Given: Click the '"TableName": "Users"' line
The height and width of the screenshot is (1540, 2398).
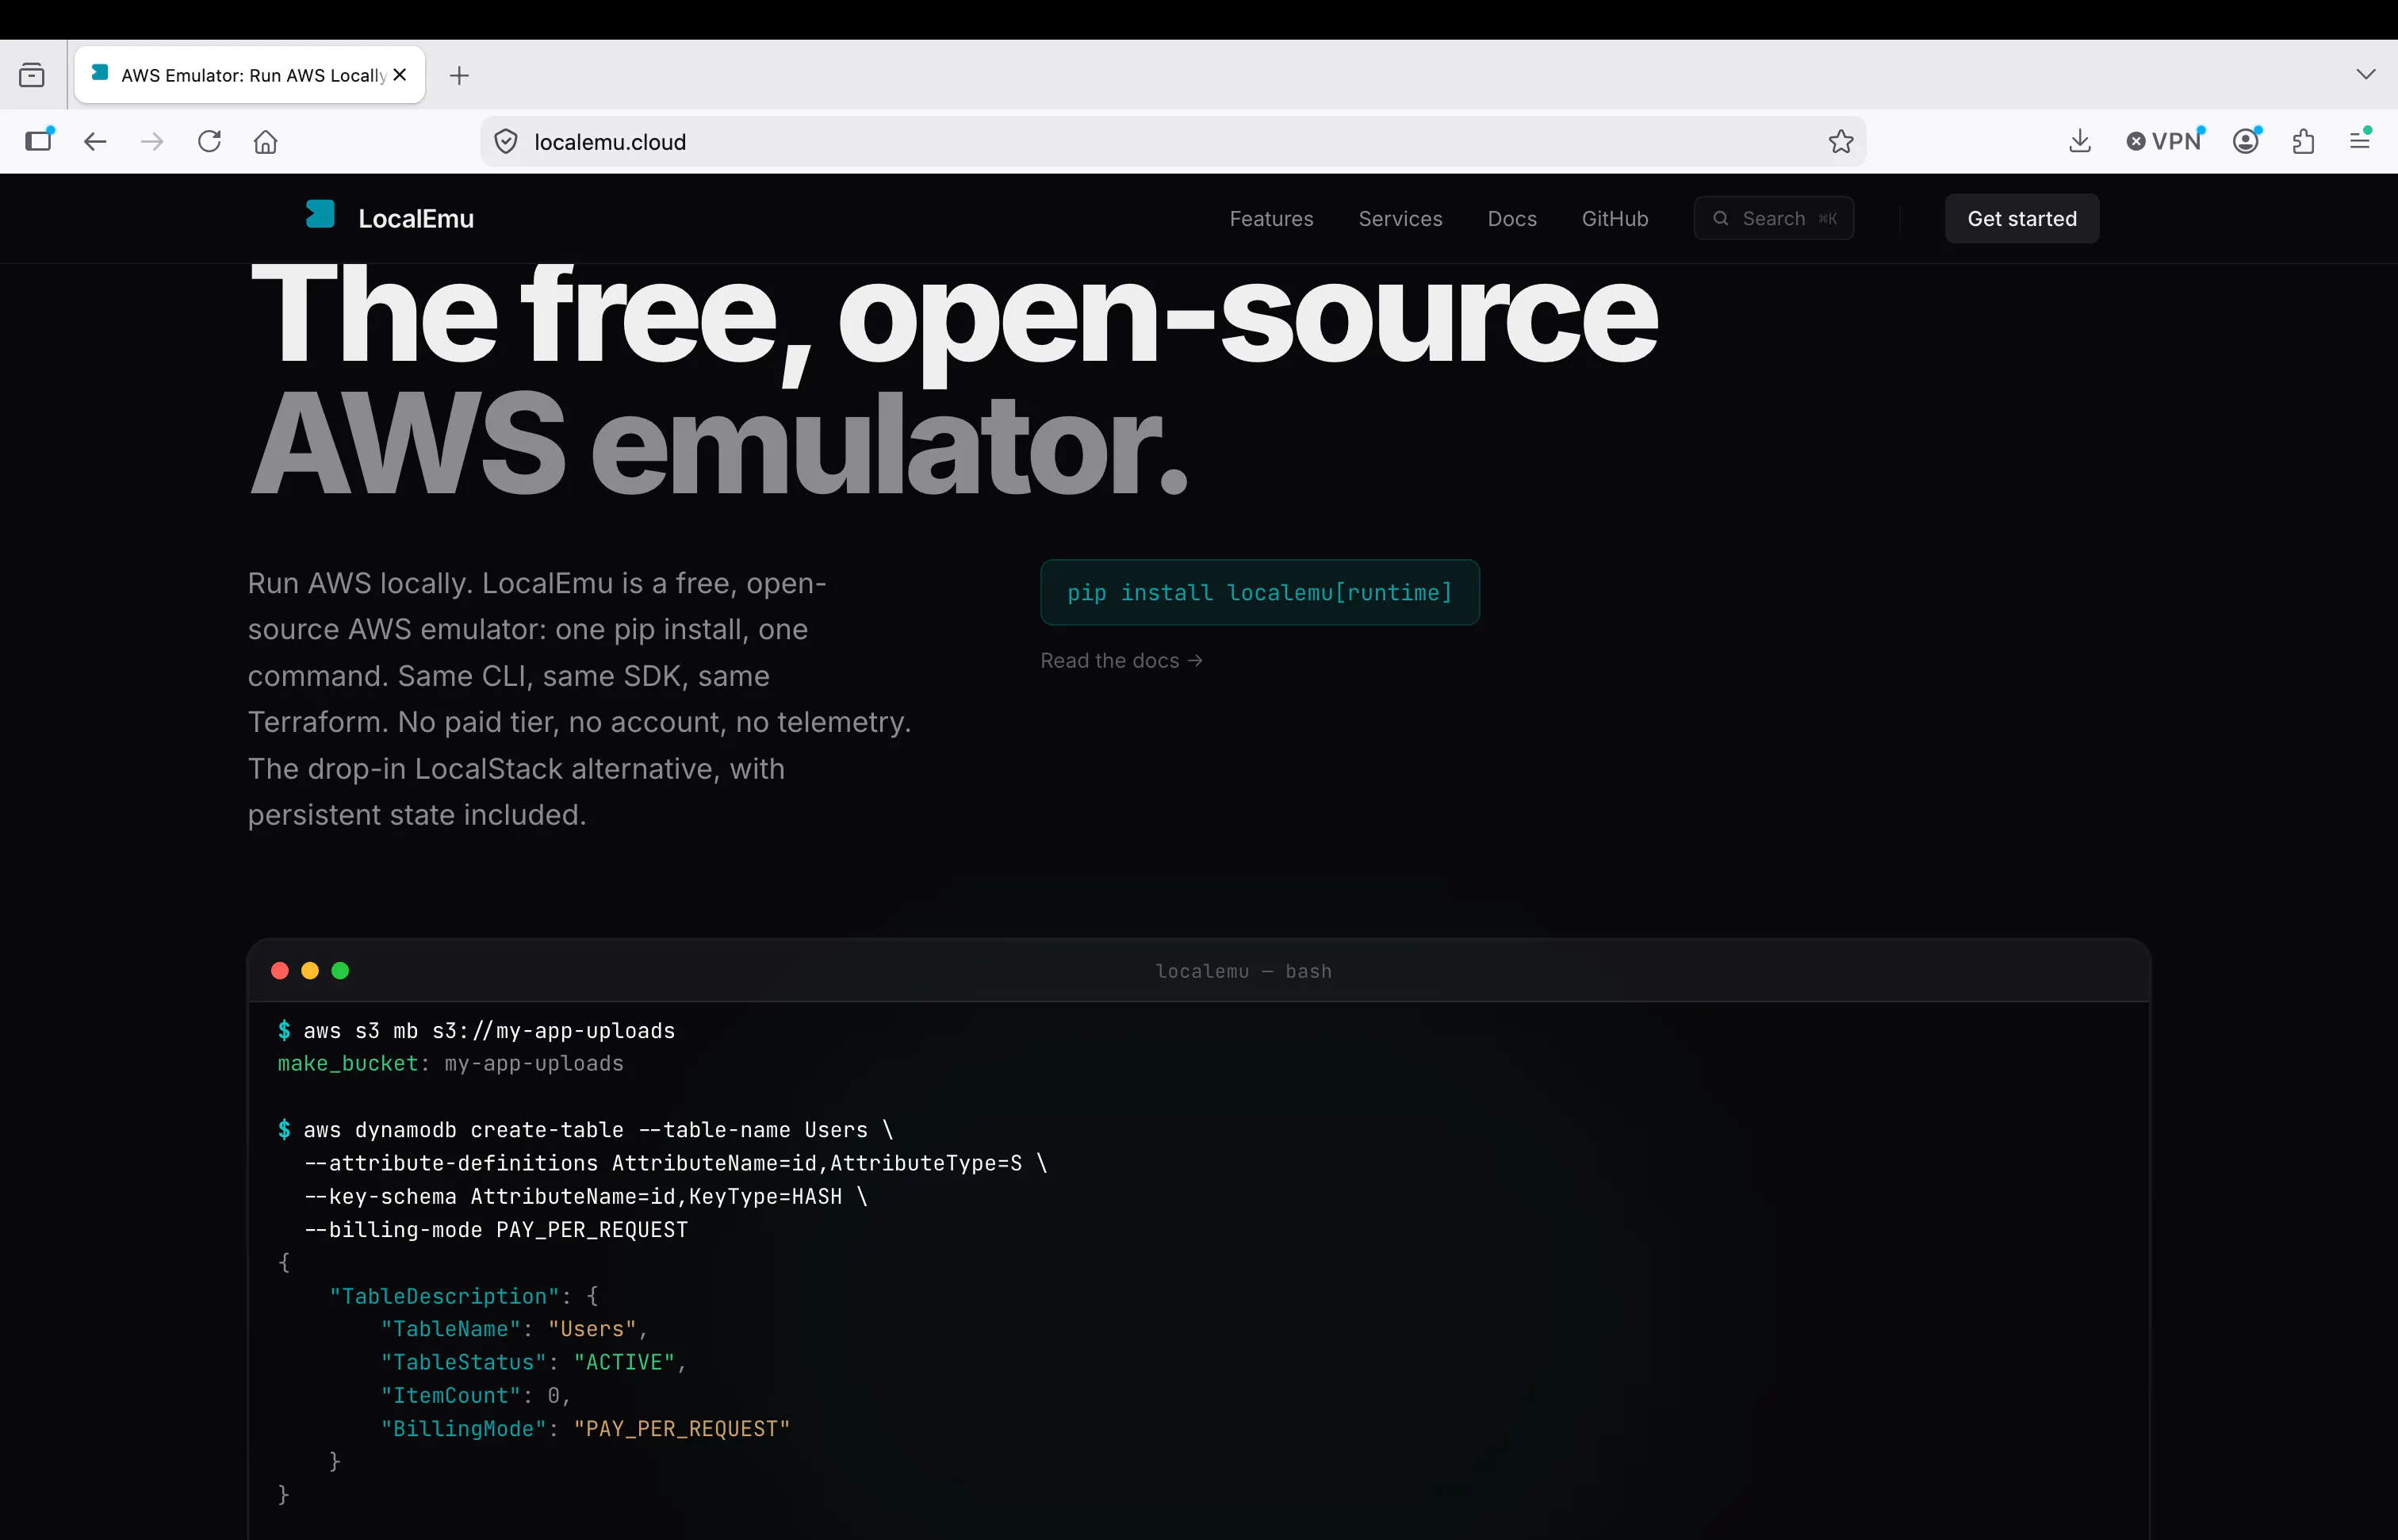Looking at the screenshot, I should pyautogui.click(x=515, y=1329).
